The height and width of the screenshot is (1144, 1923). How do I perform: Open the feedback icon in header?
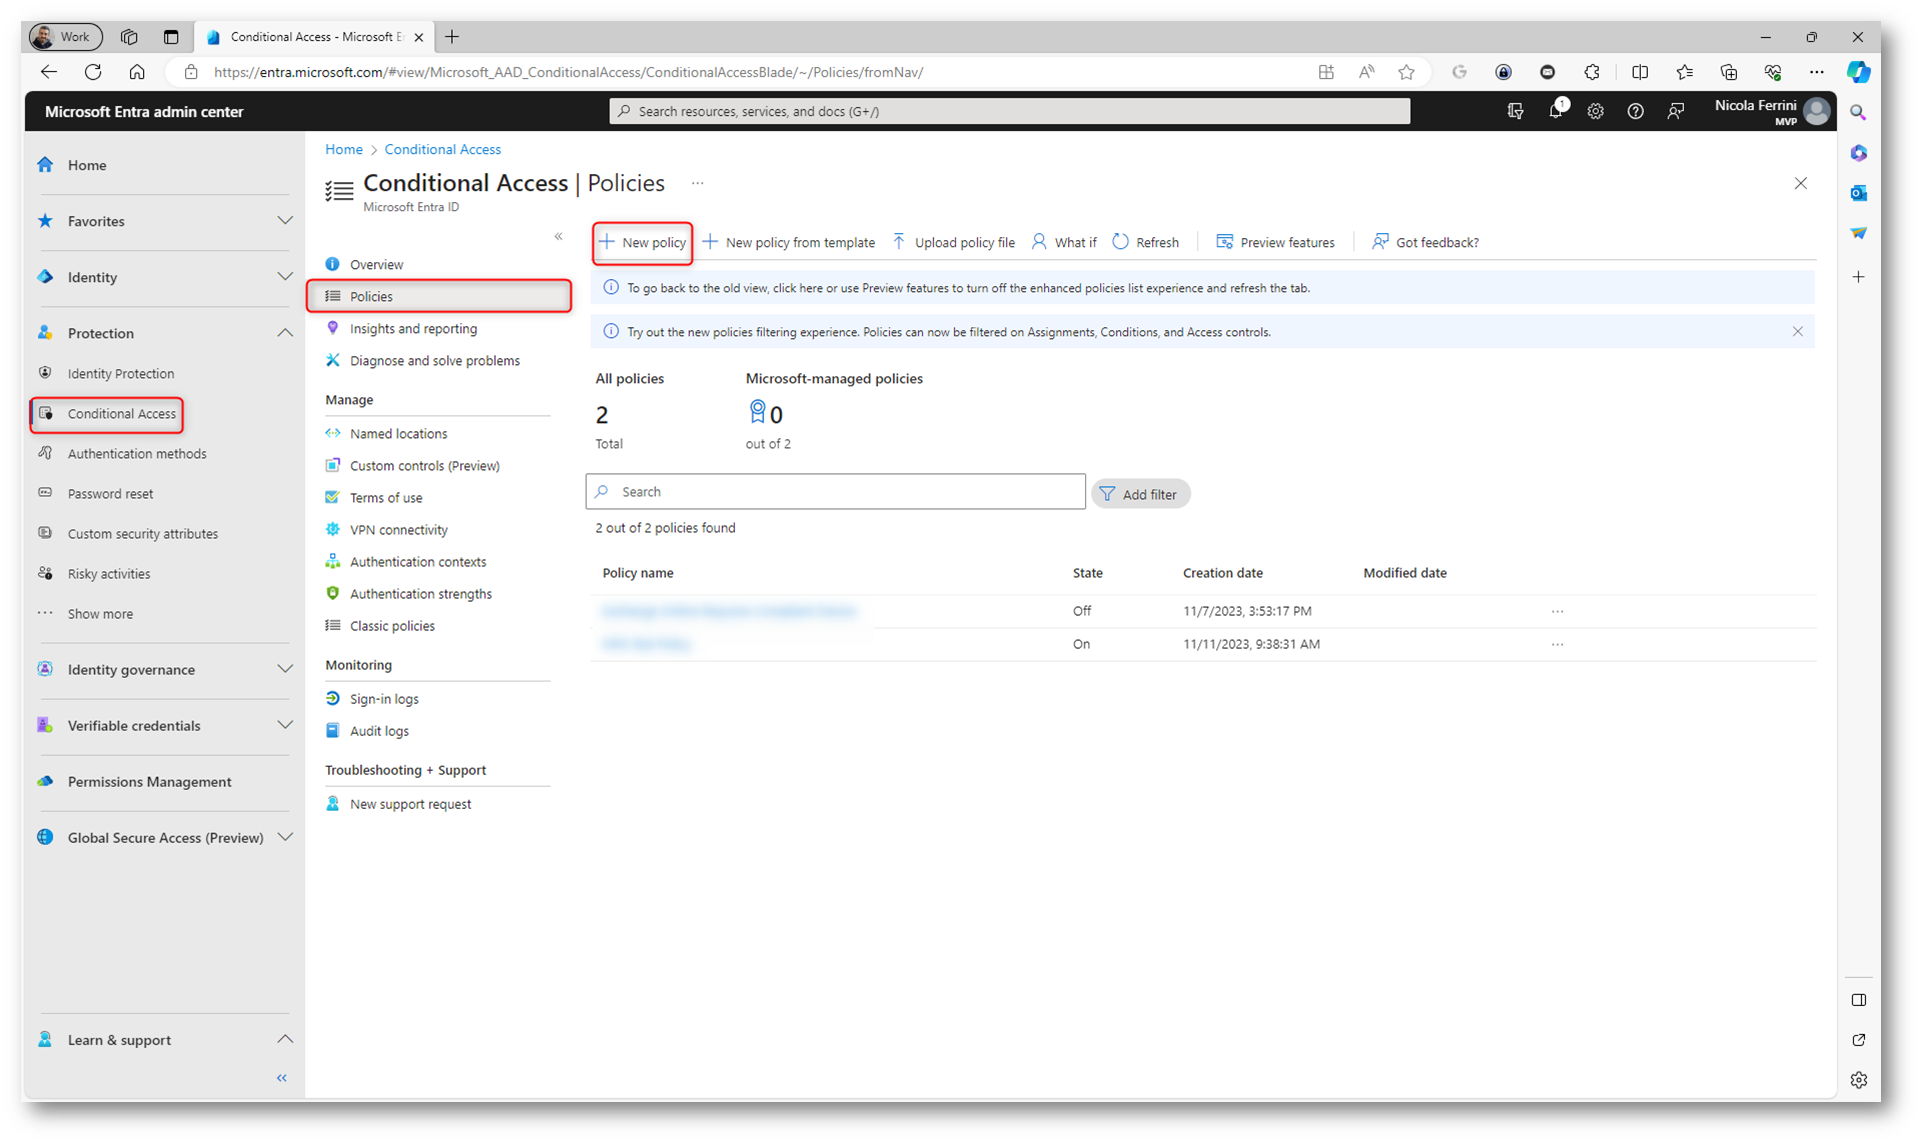tap(1675, 111)
